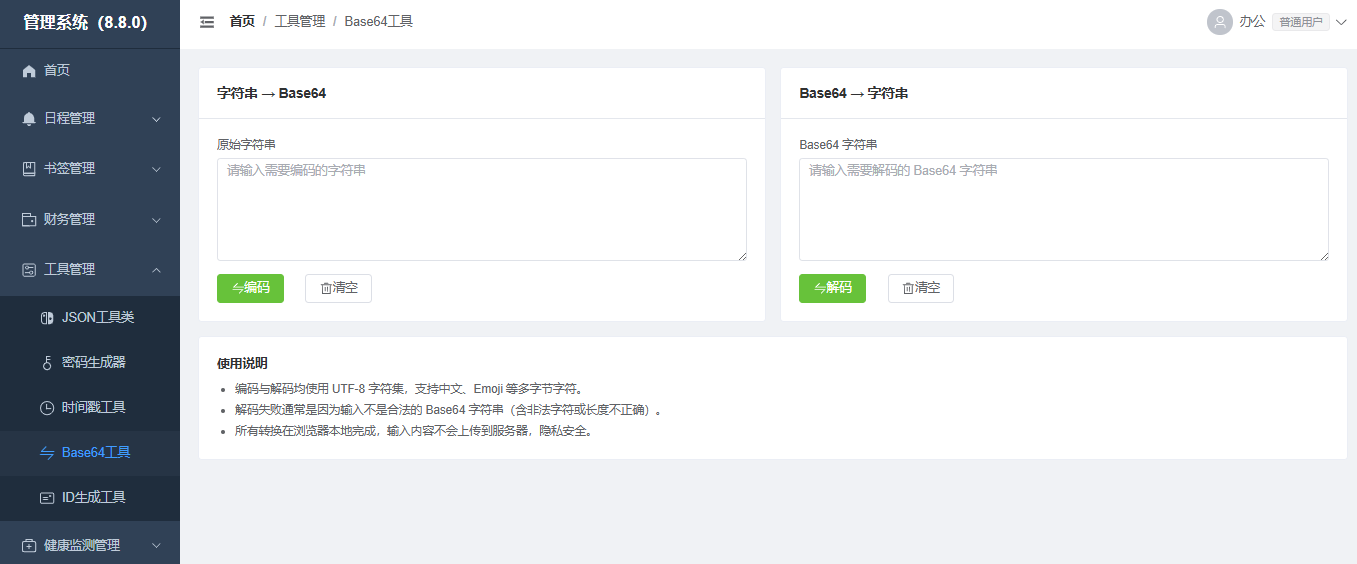
Task: Click the bell icon for 日程管理
Action: click(x=29, y=119)
